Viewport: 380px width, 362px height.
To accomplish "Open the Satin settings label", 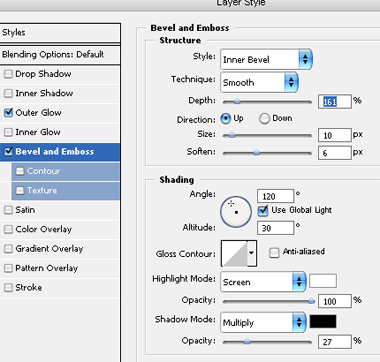I will (25, 210).
